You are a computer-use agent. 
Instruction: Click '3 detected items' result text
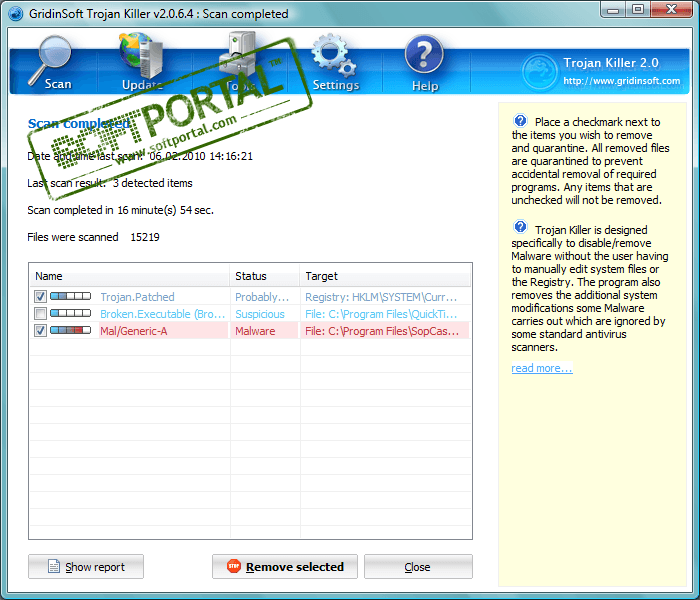[153, 183]
